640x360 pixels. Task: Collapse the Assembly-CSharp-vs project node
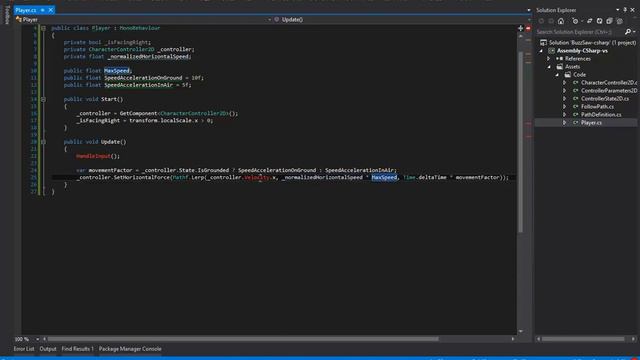541,51
